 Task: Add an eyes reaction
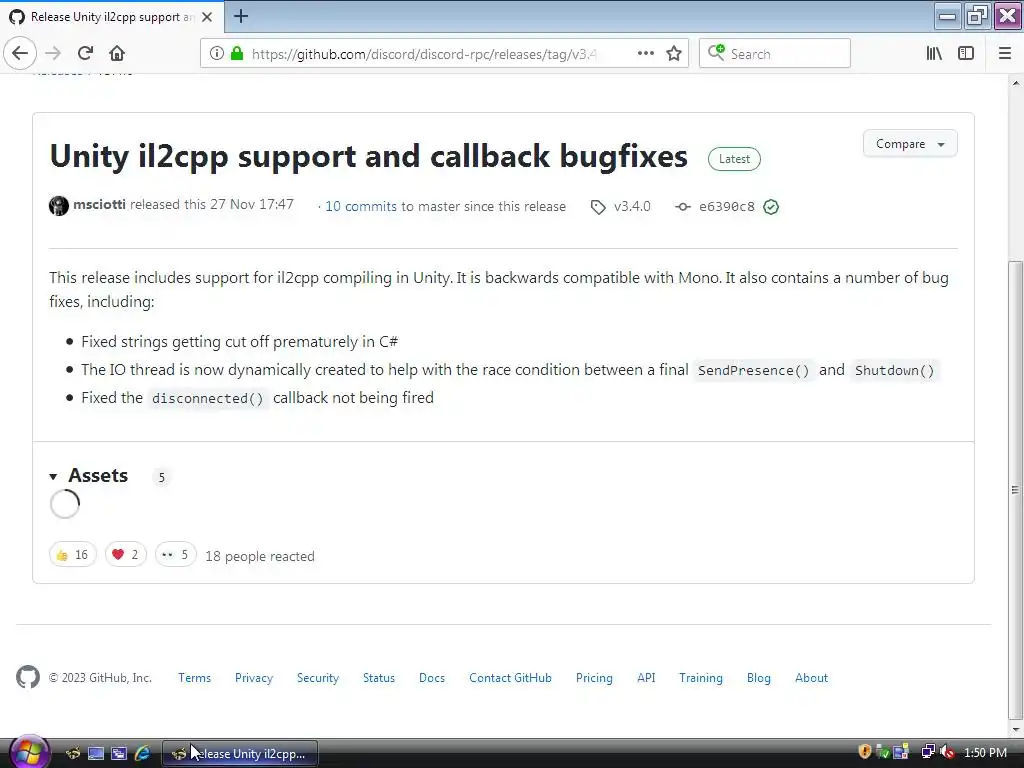(175, 554)
